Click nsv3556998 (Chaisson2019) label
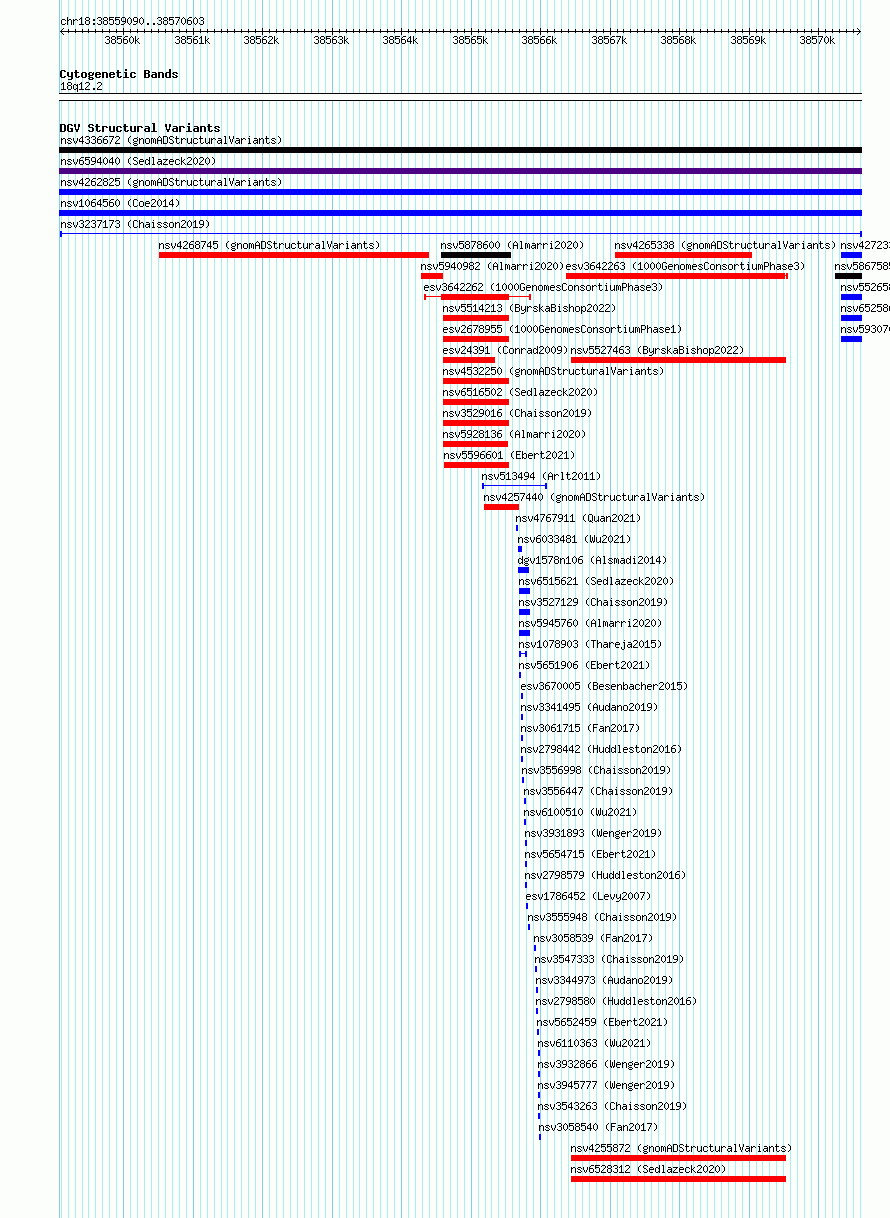 [597, 770]
